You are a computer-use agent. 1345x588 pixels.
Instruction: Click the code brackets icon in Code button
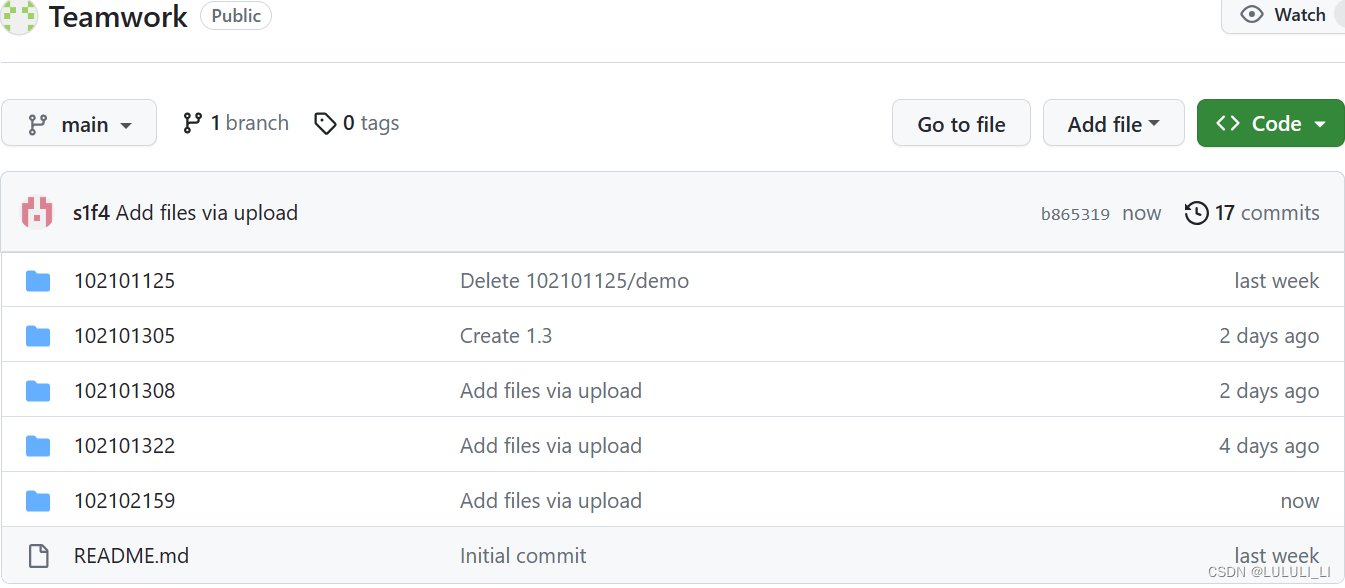1228,123
